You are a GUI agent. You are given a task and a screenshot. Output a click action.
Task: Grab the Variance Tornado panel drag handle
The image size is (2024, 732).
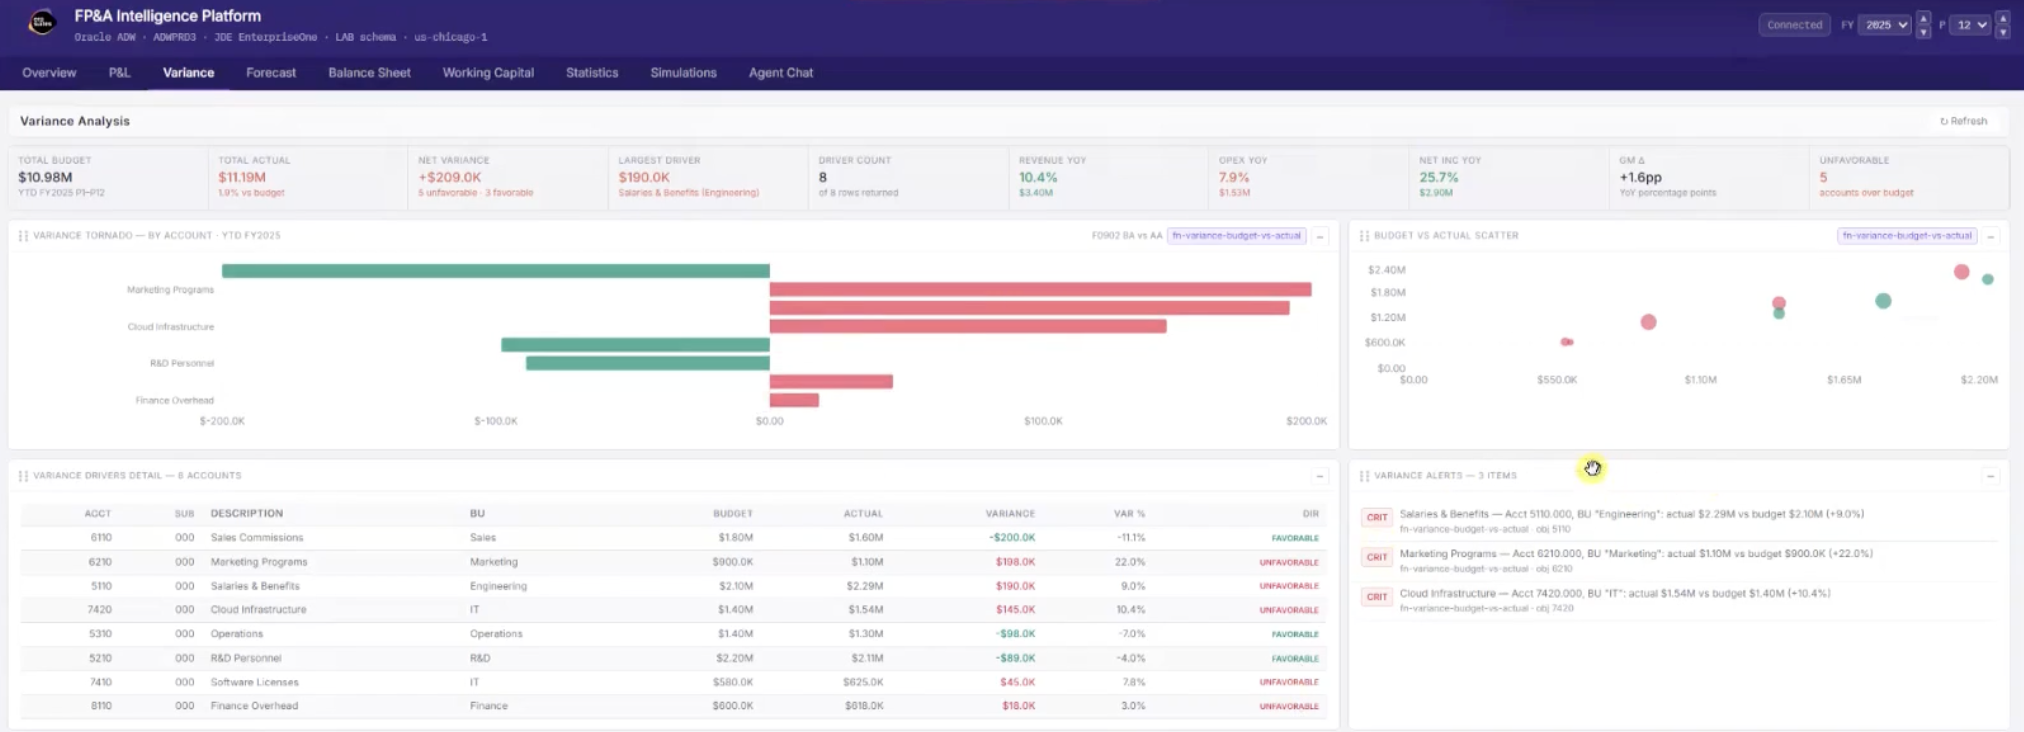click(23, 236)
